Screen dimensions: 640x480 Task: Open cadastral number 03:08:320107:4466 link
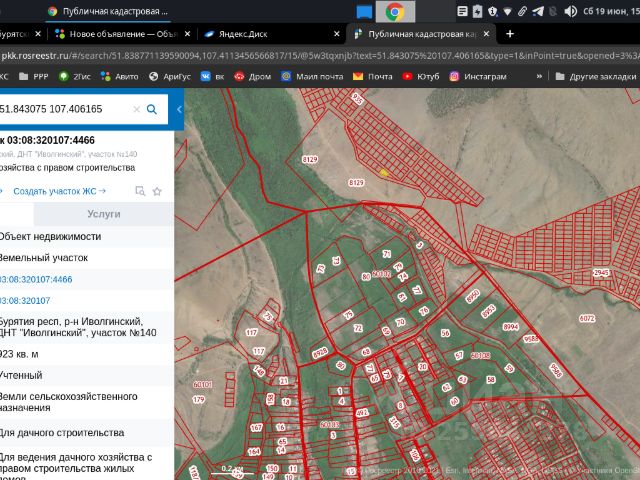[36, 279]
